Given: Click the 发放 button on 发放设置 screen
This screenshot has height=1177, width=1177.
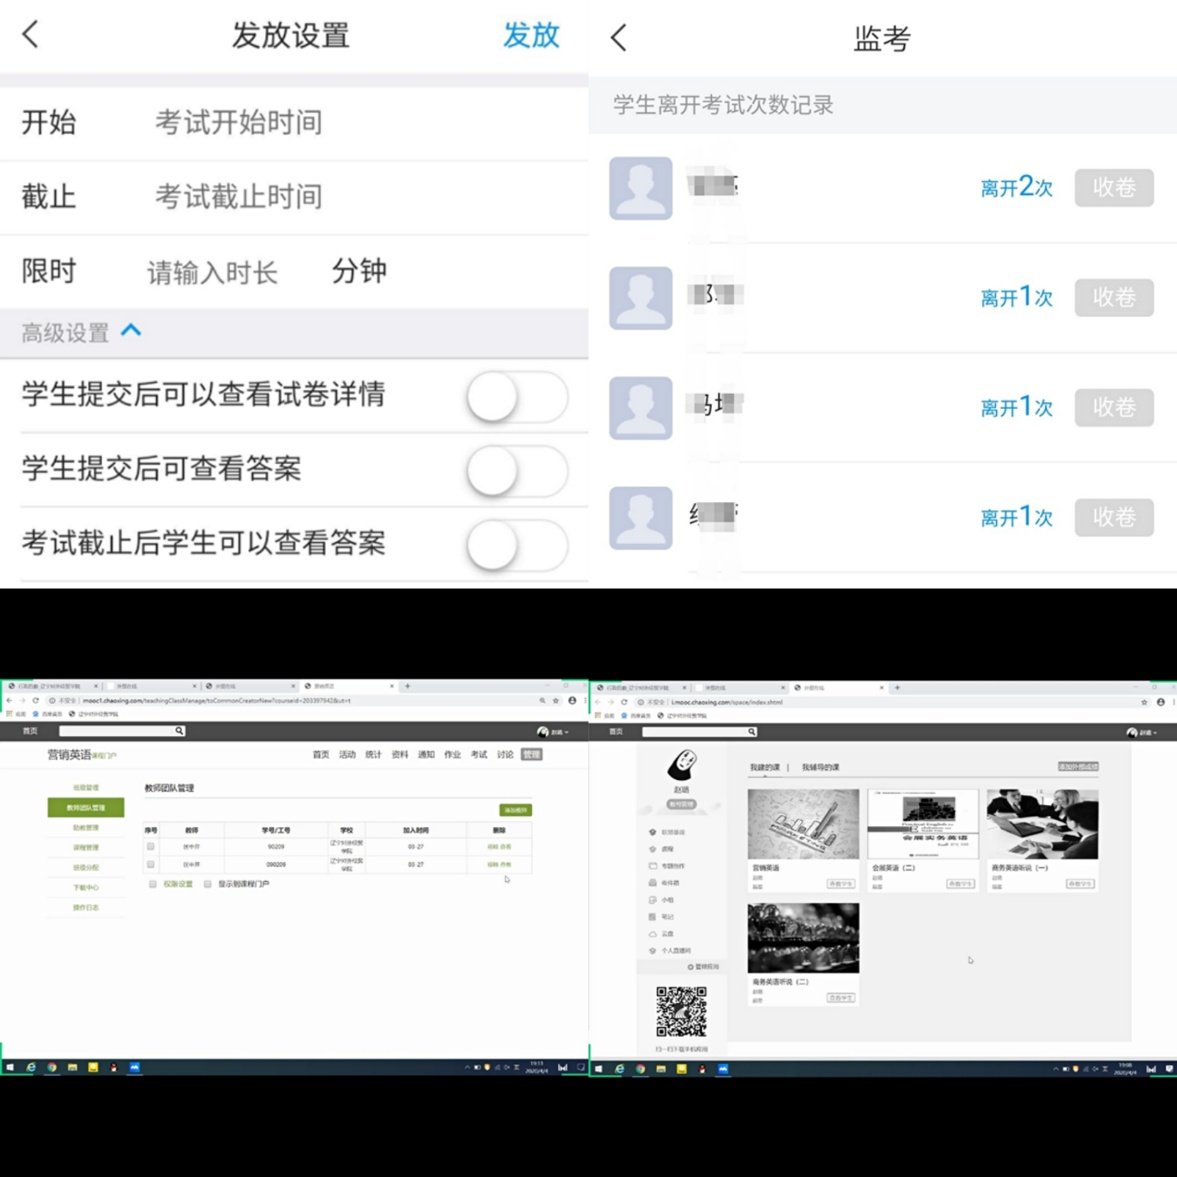Looking at the screenshot, I should click(531, 36).
